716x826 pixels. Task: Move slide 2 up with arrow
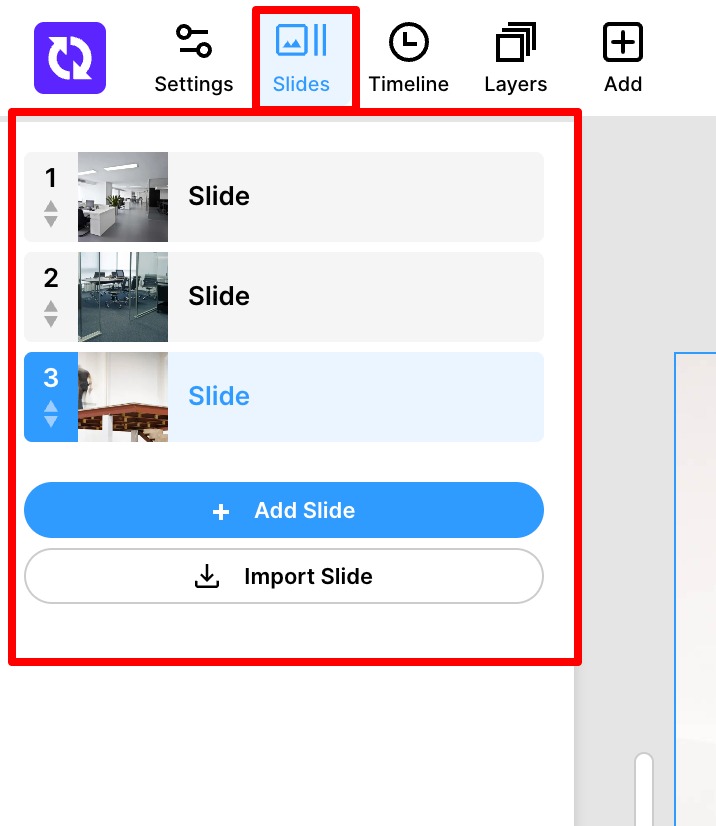pos(51,307)
